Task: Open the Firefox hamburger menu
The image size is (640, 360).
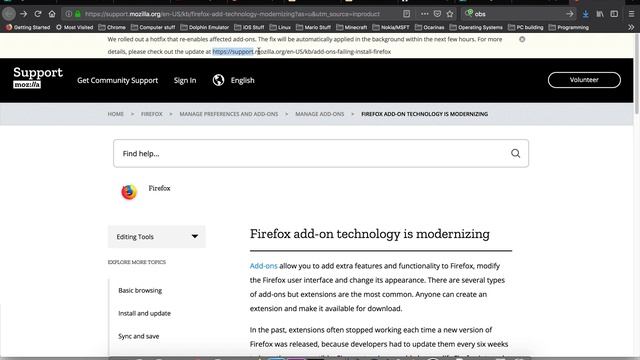Action: pyautogui.click(x=631, y=14)
